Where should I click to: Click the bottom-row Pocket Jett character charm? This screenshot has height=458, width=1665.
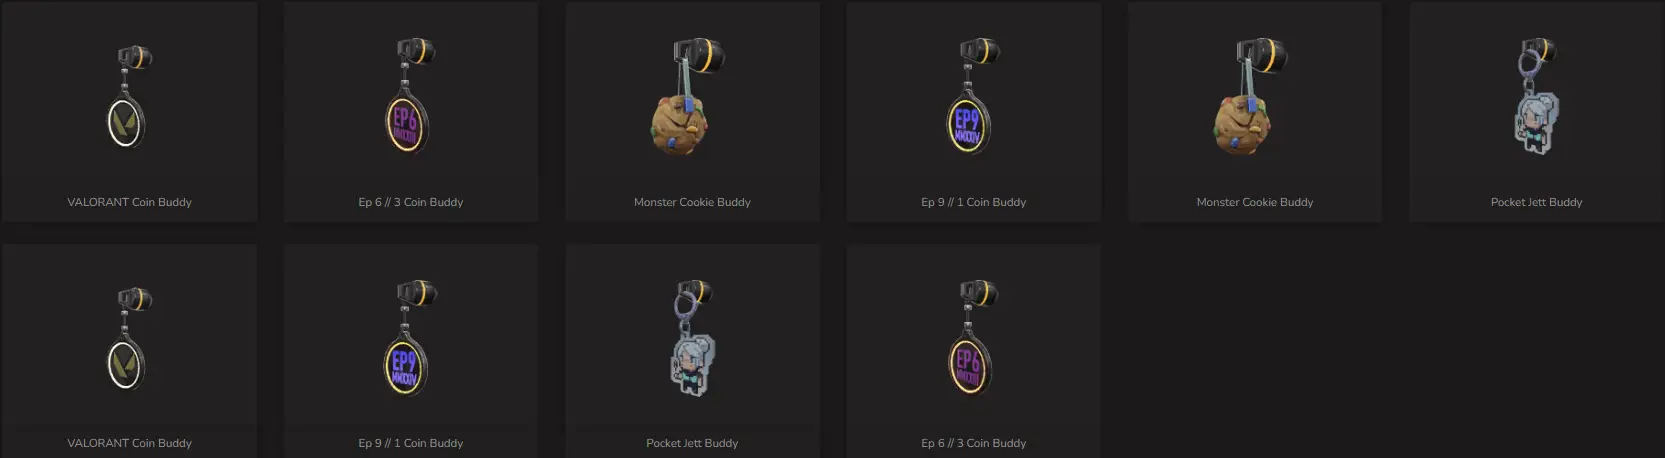(691, 340)
